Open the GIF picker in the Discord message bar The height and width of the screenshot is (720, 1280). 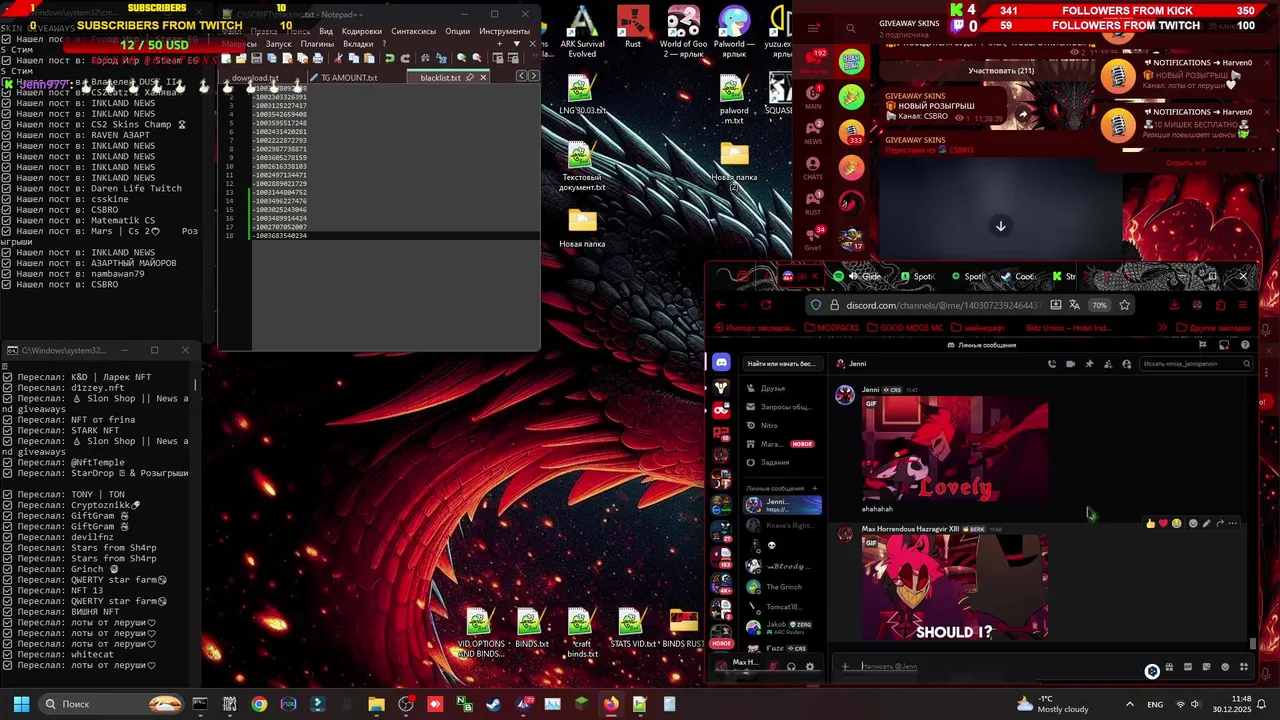pyautogui.click(x=1188, y=667)
